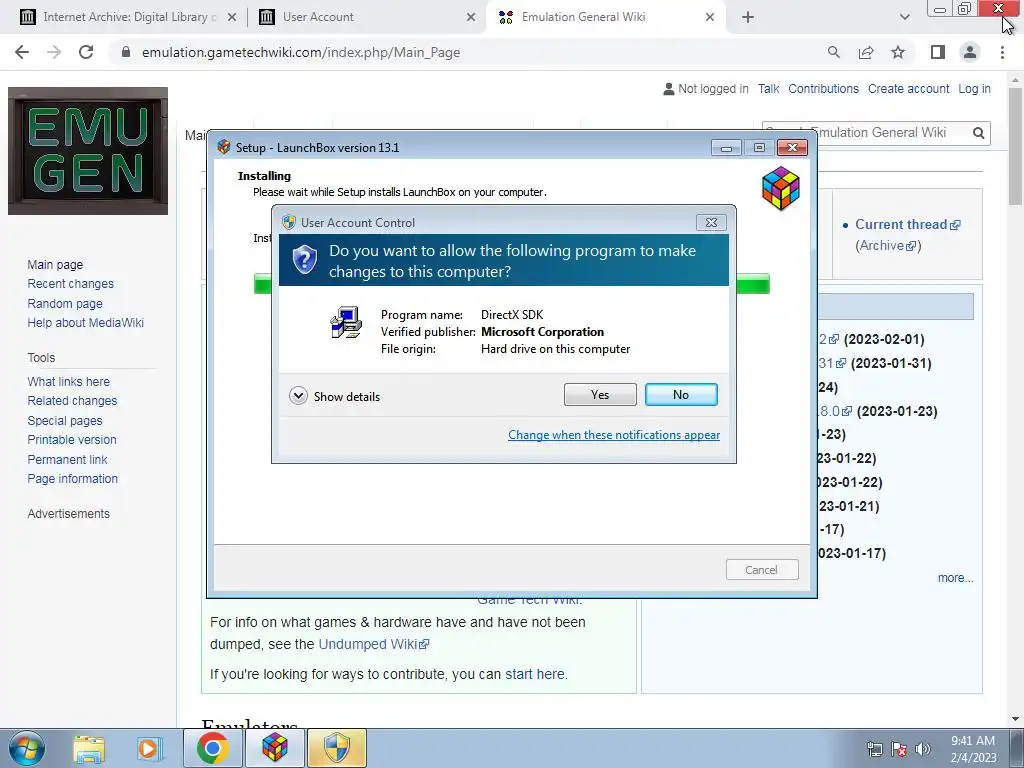Image resolution: width=1024 pixels, height=768 pixels.
Task: Open Windows Media Player from taskbar
Action: coord(148,748)
